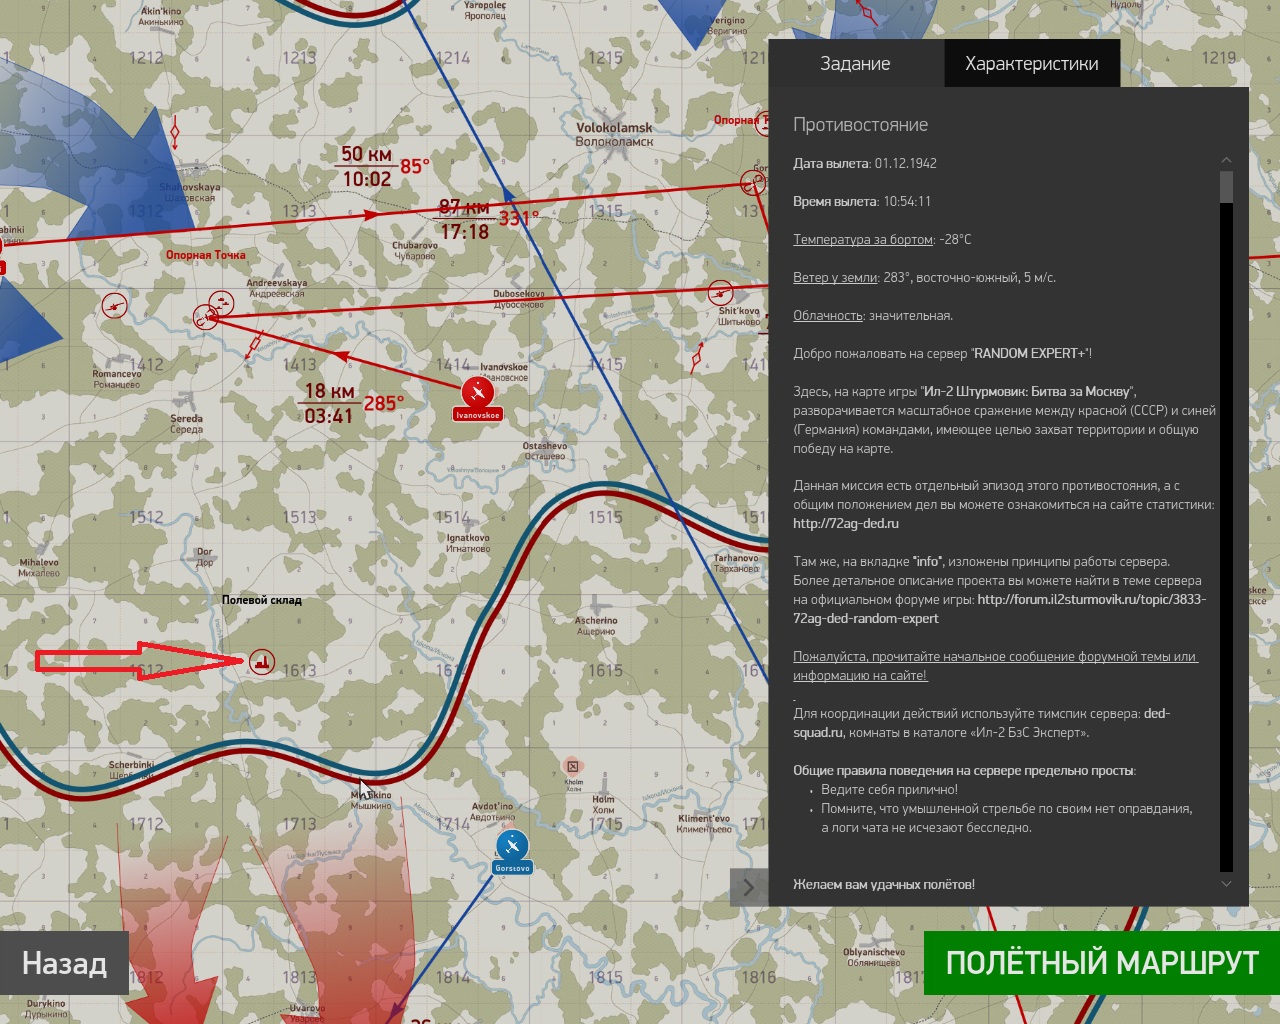Screen dimensions: 1280x1024
Task: Click the 'Полевой склад' map label
Action: (261, 600)
